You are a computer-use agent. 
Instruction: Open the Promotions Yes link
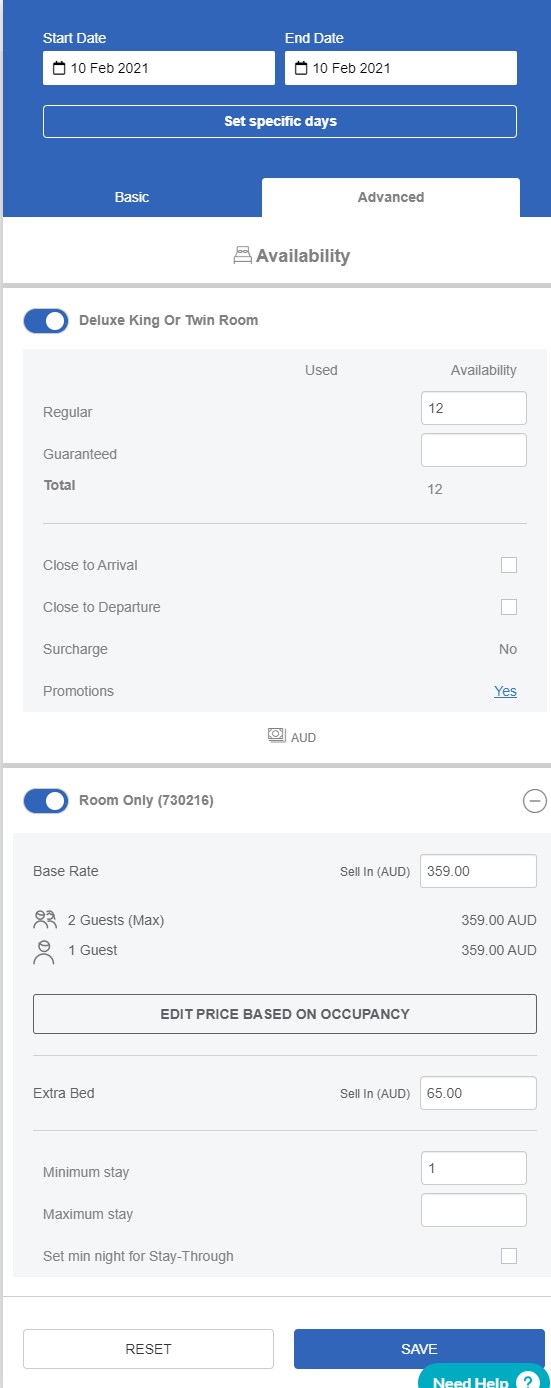tap(505, 691)
